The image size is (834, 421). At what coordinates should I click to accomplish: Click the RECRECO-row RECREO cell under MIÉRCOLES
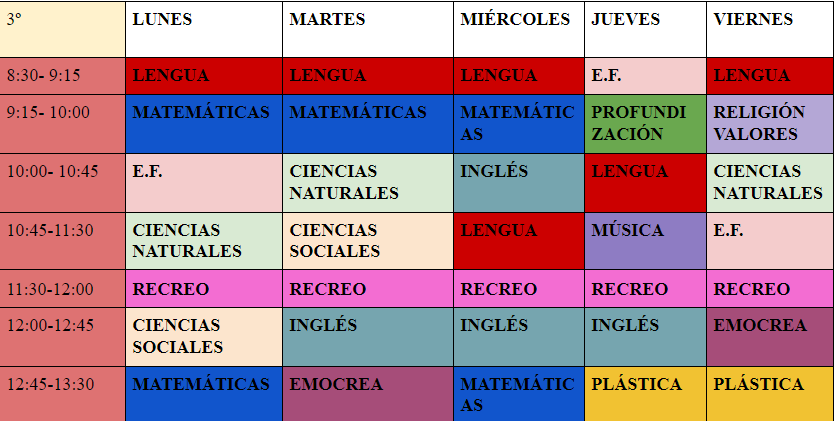518,289
